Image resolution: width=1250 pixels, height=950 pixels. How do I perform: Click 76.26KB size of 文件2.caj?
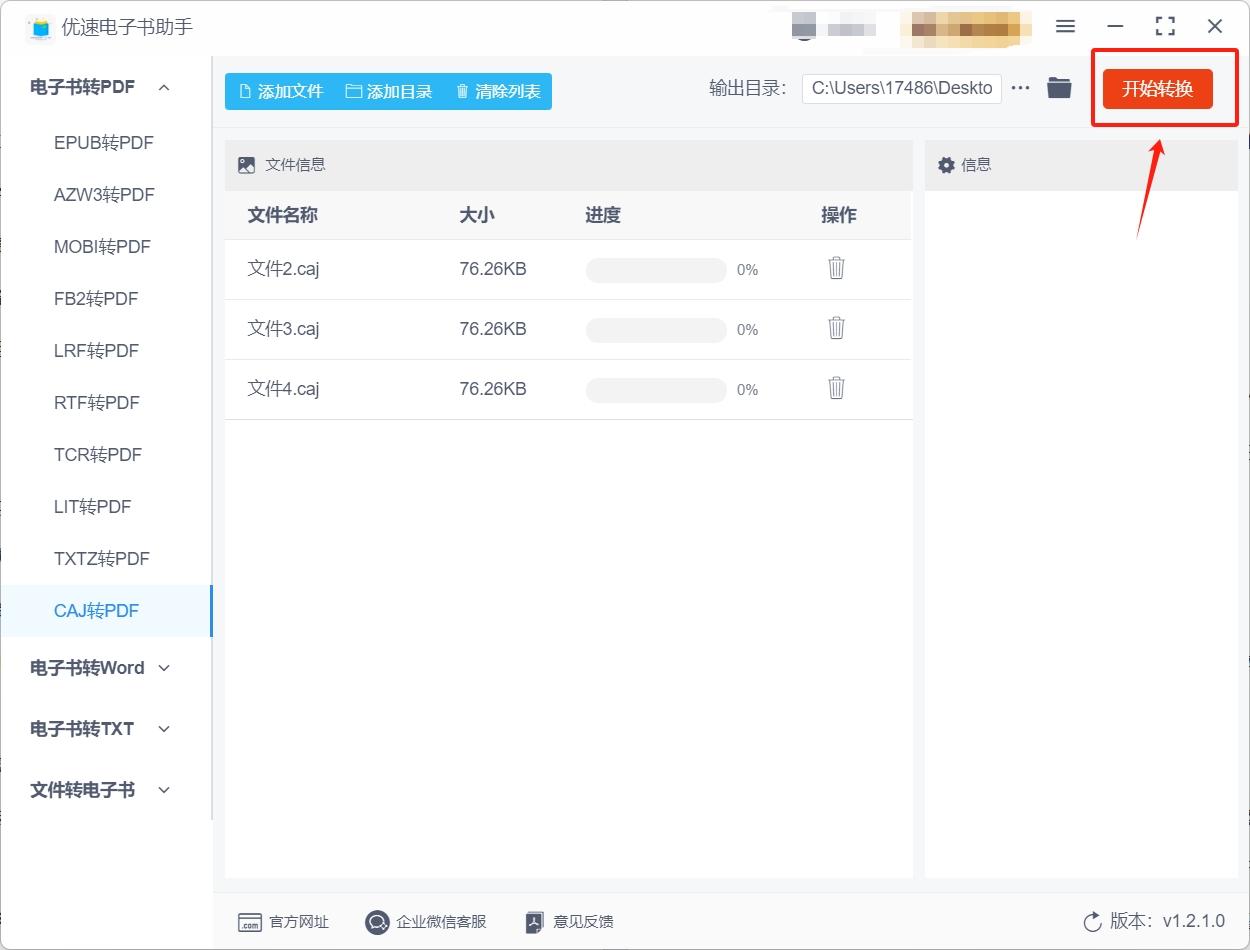click(493, 269)
